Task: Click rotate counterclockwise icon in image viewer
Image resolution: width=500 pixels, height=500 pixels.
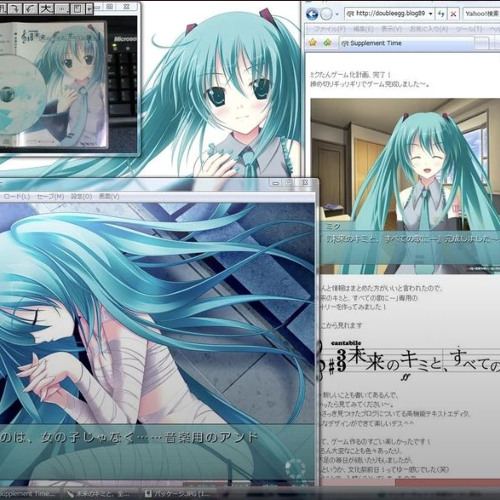Action: click(31, 8)
